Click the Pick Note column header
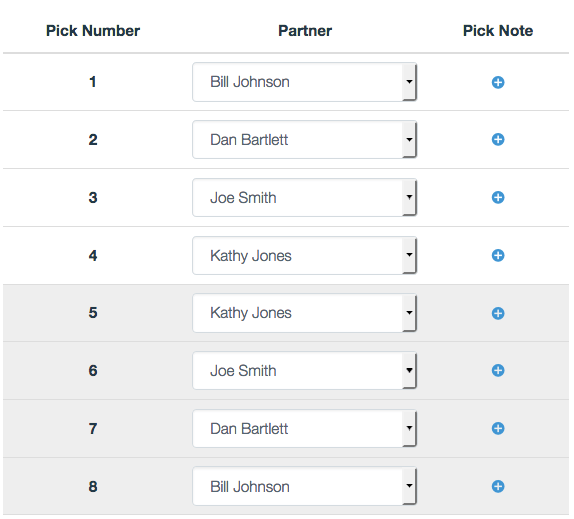 pos(498,31)
